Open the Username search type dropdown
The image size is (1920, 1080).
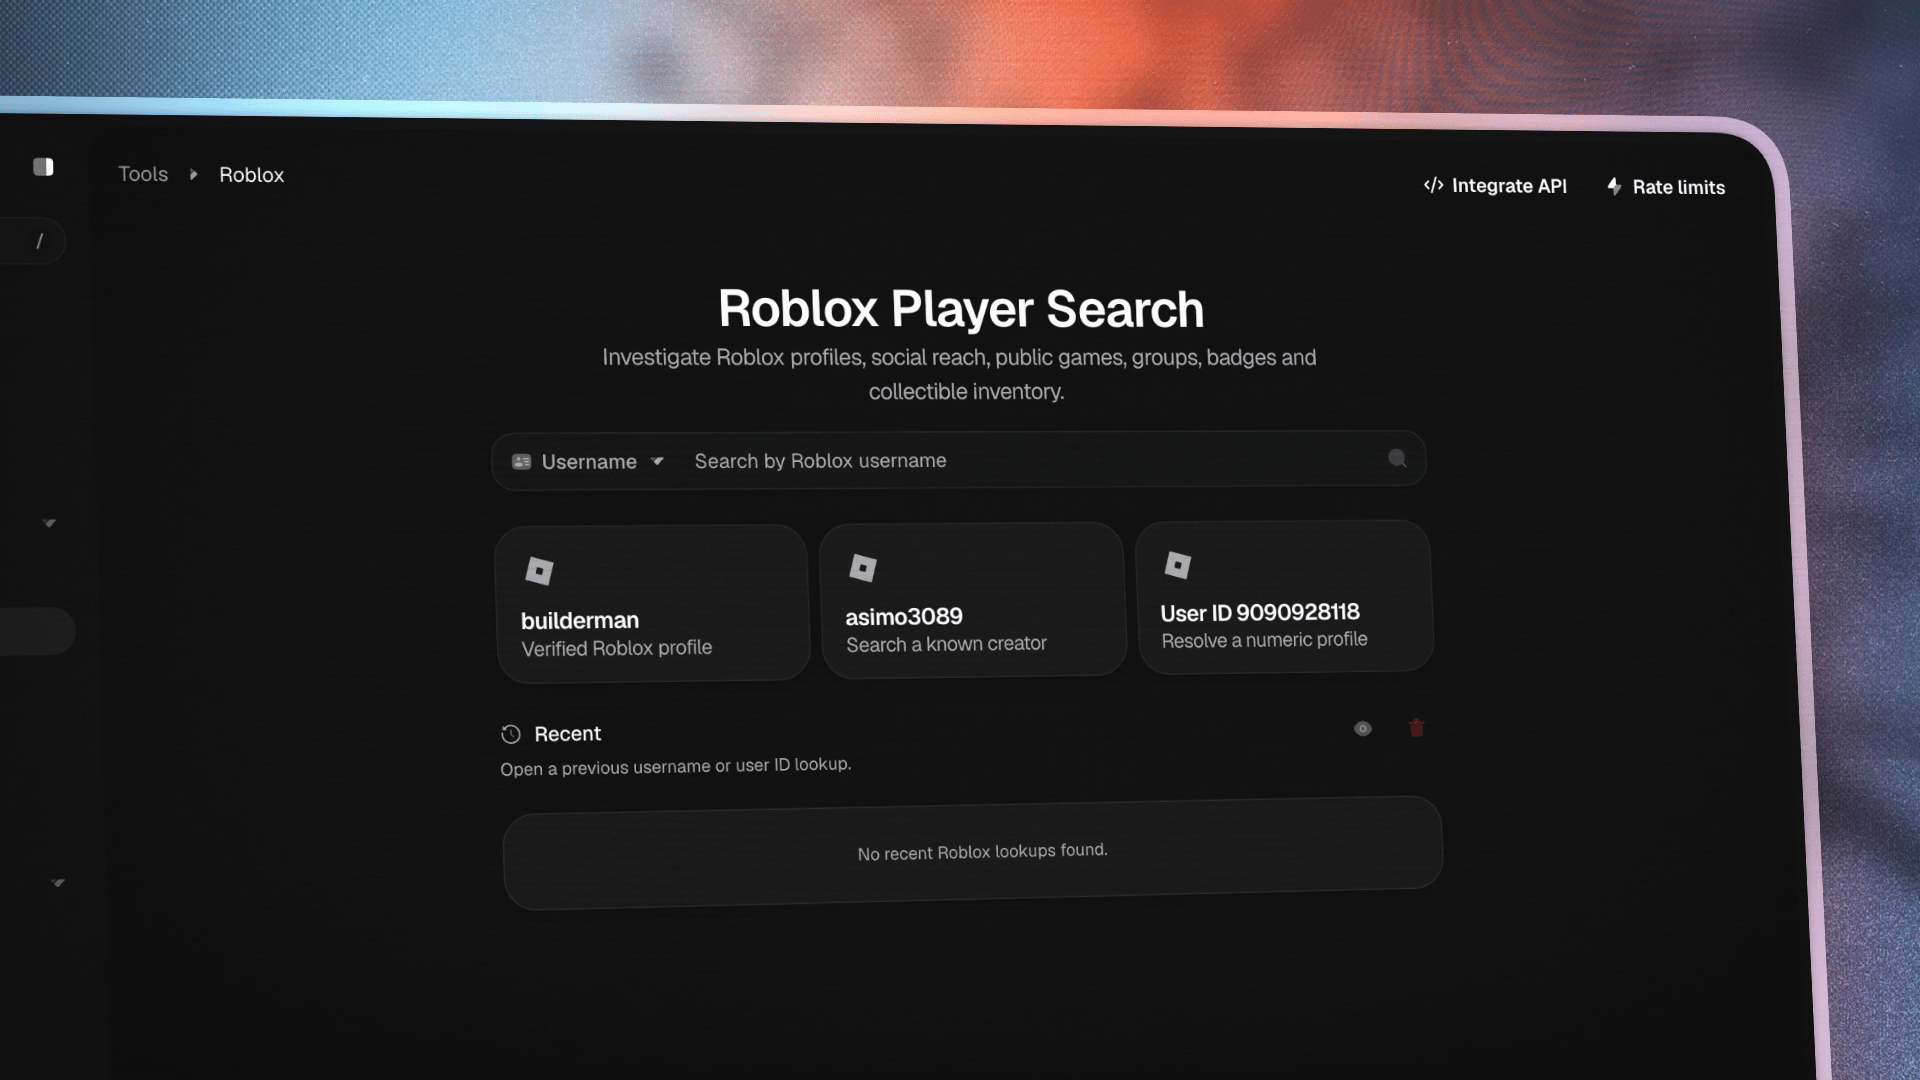pyautogui.click(x=588, y=461)
